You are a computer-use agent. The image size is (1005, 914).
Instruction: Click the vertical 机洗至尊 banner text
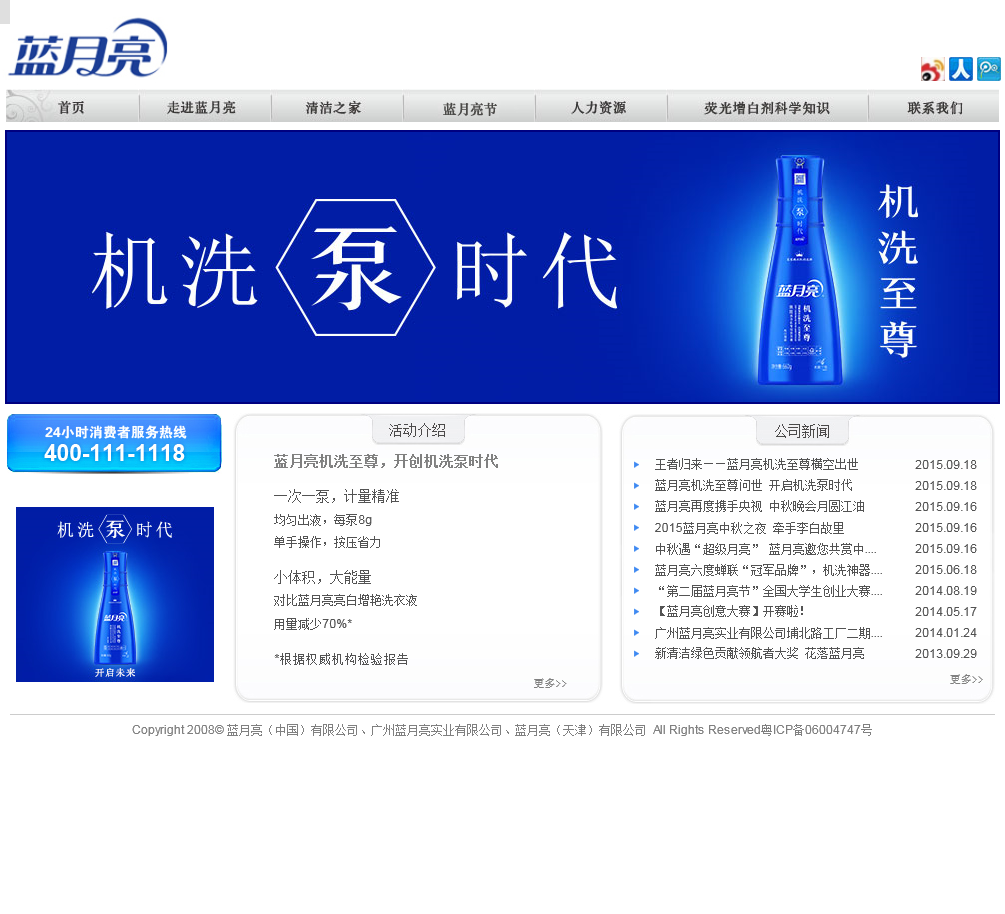898,271
